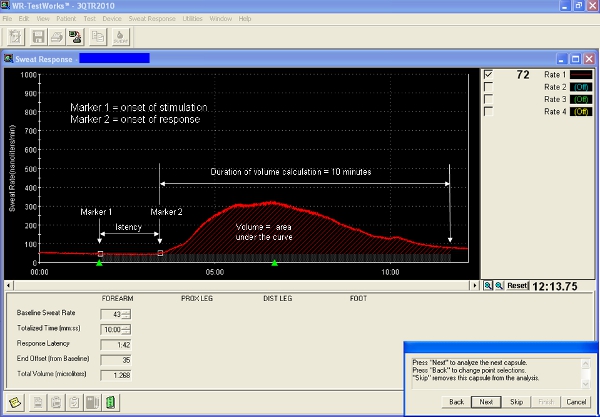Click the zoom out magnifier icon

pos(498,285)
